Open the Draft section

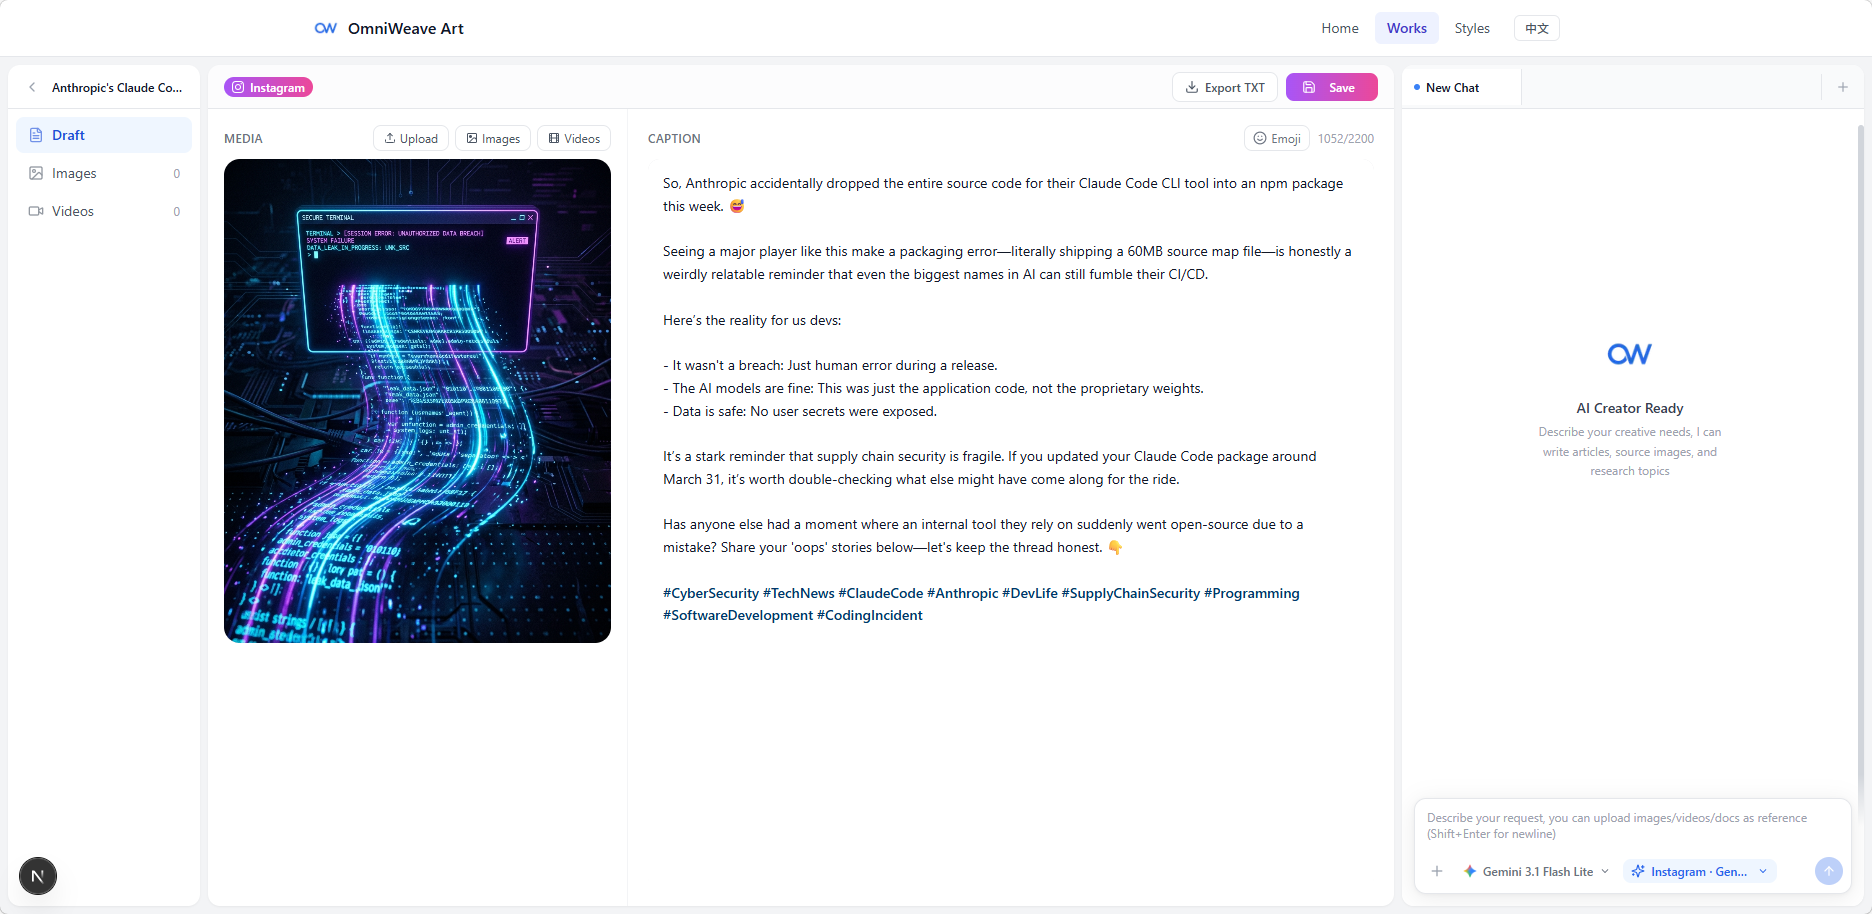(104, 135)
